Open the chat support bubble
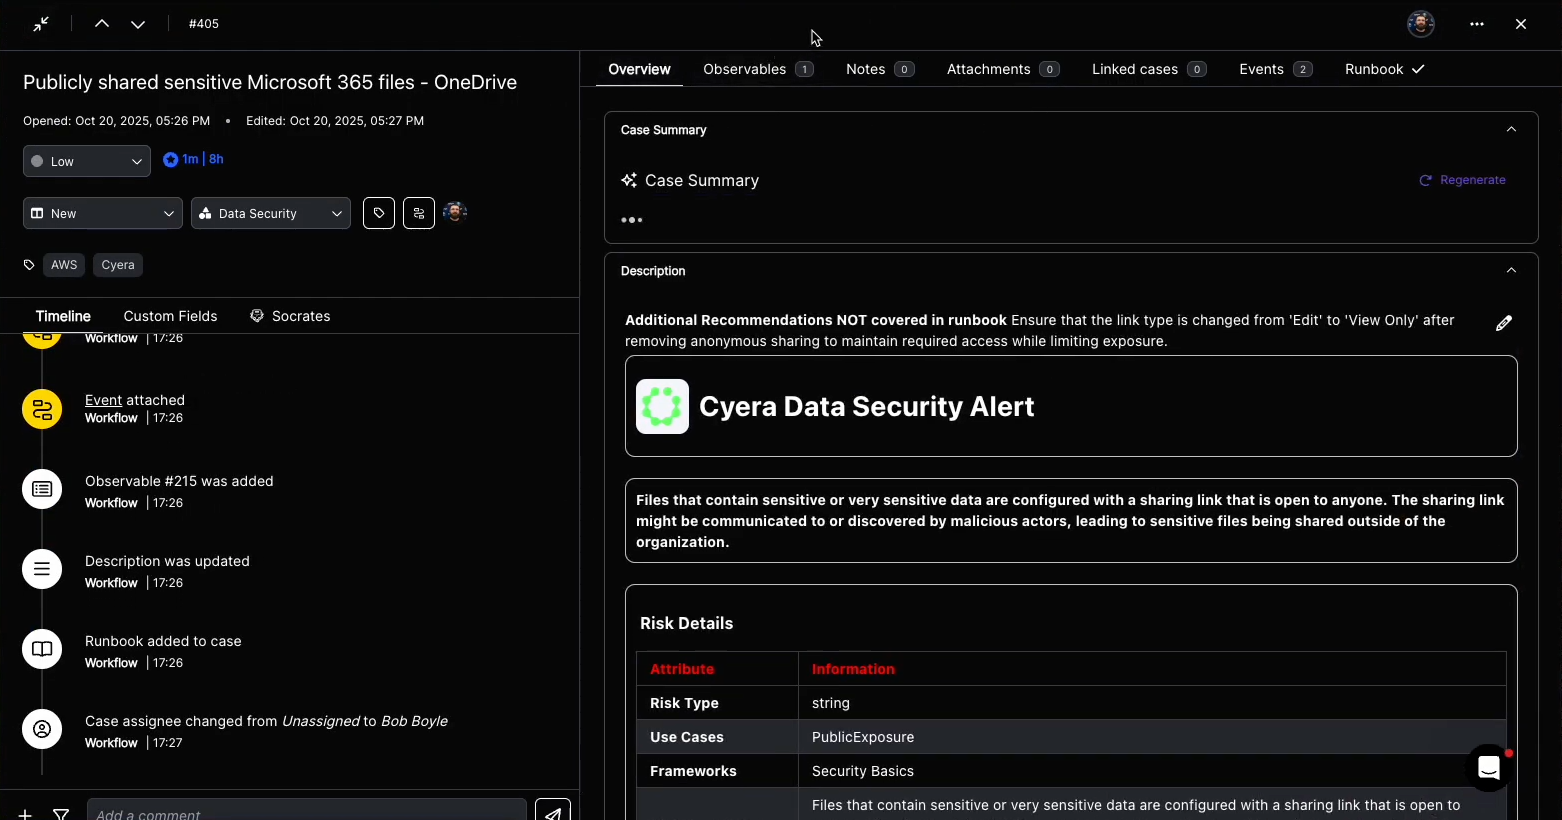Image resolution: width=1562 pixels, height=820 pixels. pos(1488,768)
